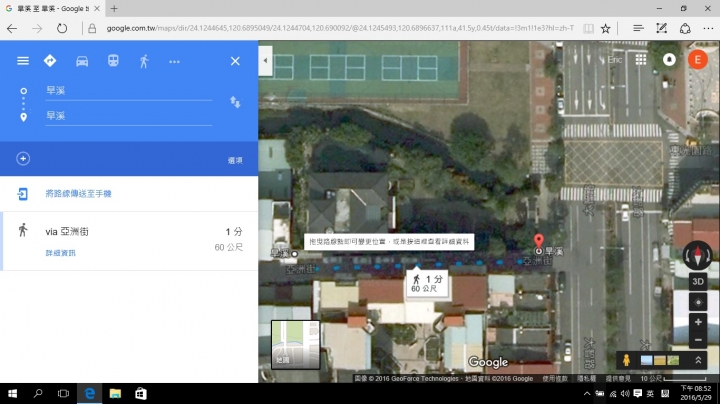Click the route start point marker
The width and height of the screenshot is (720, 404).
tap(295, 254)
